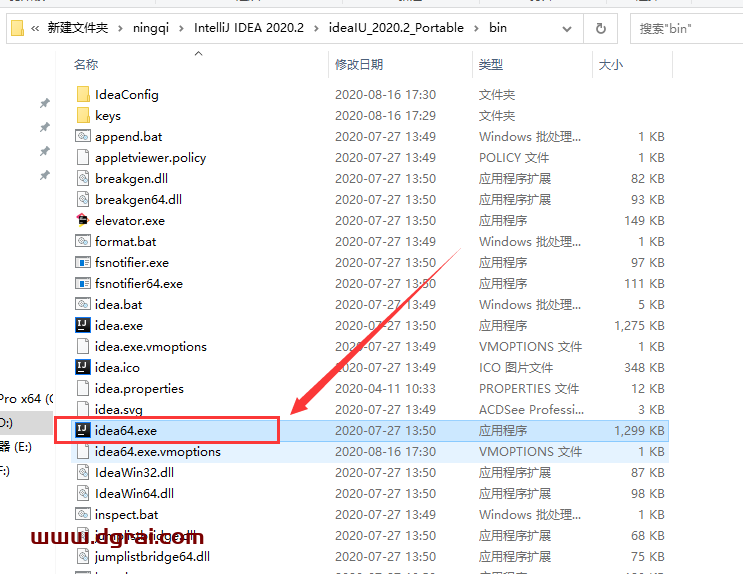
Task: Open the address bar history dropdown
Action: [566, 29]
